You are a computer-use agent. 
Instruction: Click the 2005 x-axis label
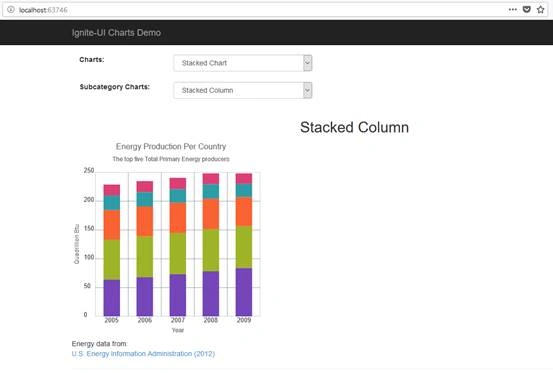pyautogui.click(x=111, y=320)
